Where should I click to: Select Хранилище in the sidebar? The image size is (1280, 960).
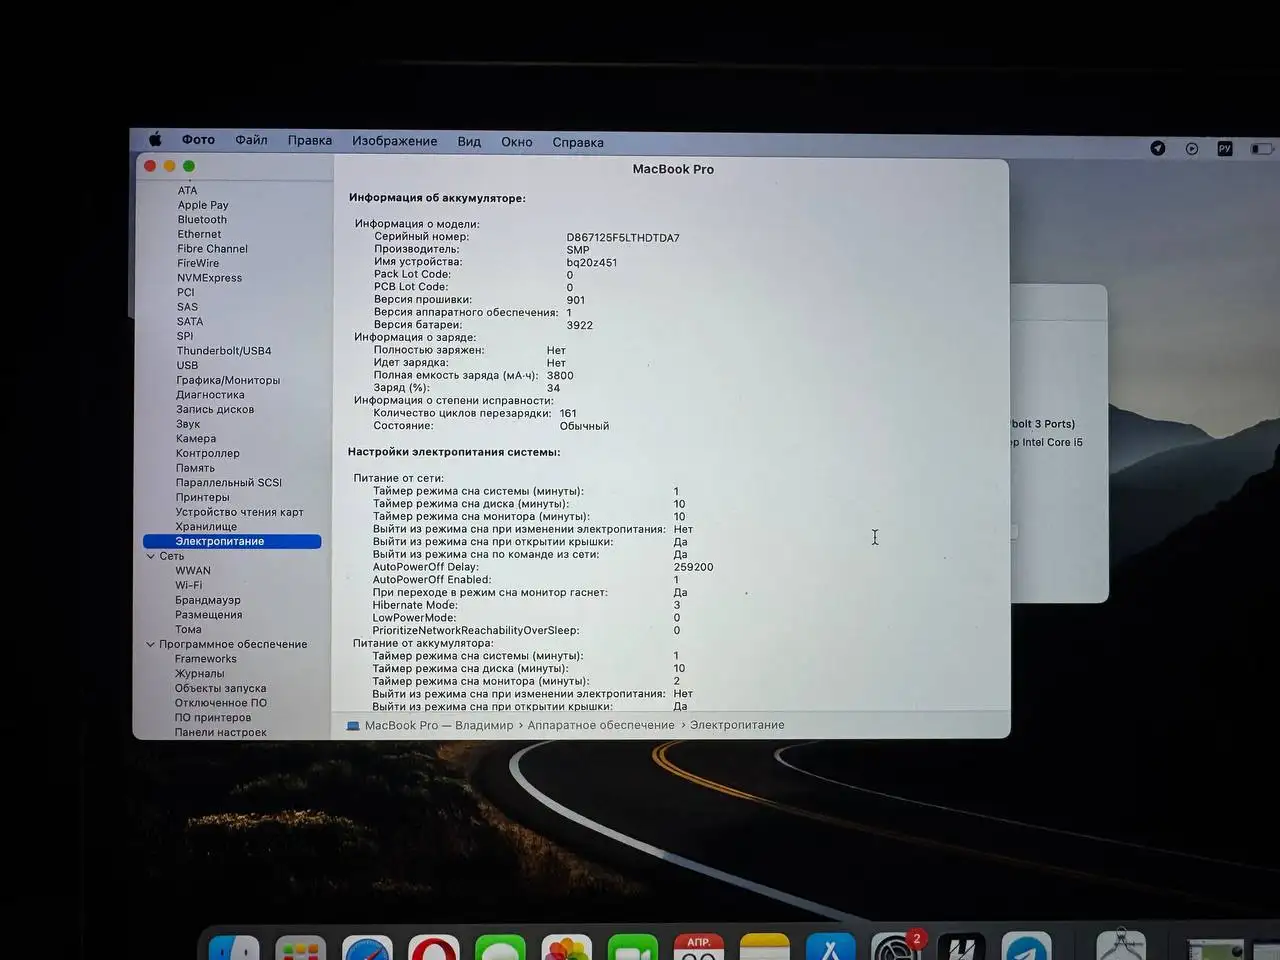[x=206, y=527]
